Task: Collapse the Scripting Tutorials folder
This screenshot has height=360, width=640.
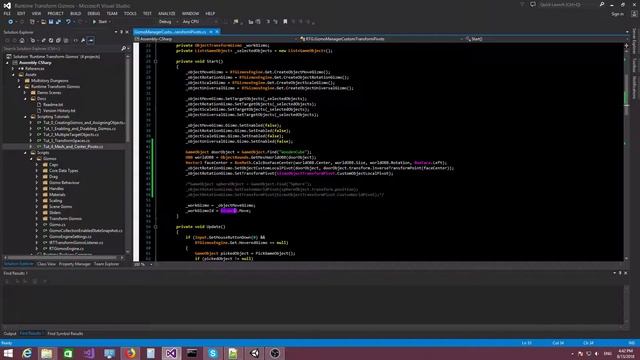Action: (25, 117)
